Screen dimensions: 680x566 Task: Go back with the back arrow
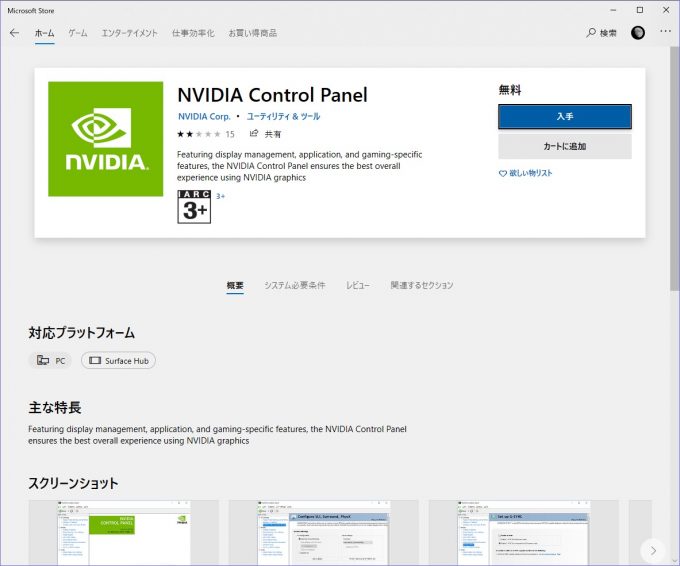click(x=14, y=33)
